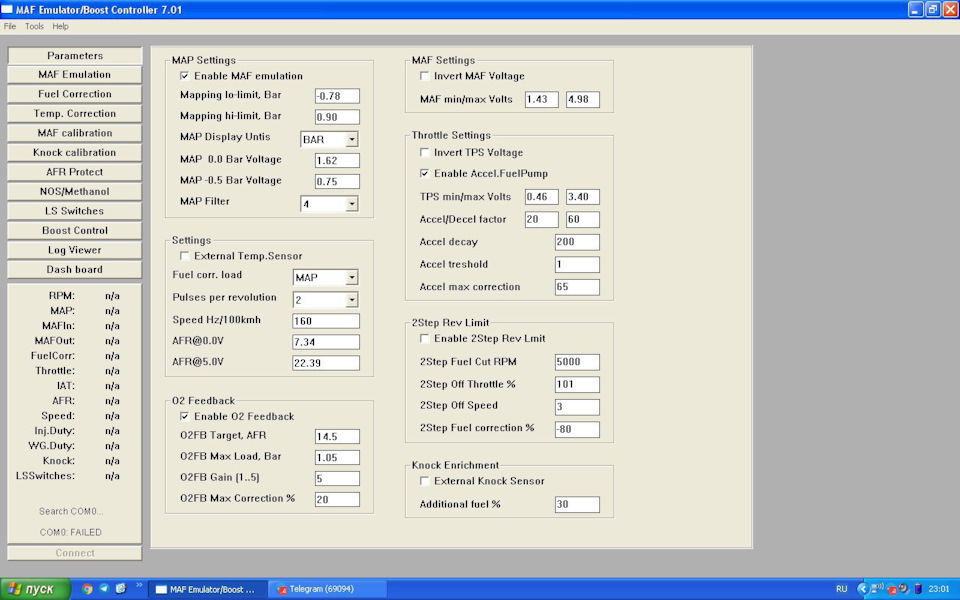960x600 pixels.
Task: Click the MAF Emulator/Boost taskbar button
Action: [208, 590]
